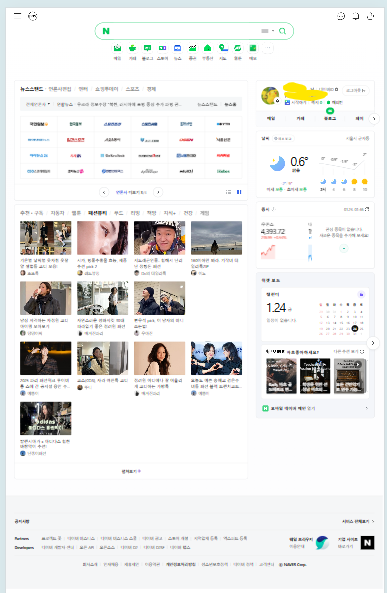Open the beach silhouette article thumbnail
This screenshot has height=593, width=387.
tap(216, 238)
